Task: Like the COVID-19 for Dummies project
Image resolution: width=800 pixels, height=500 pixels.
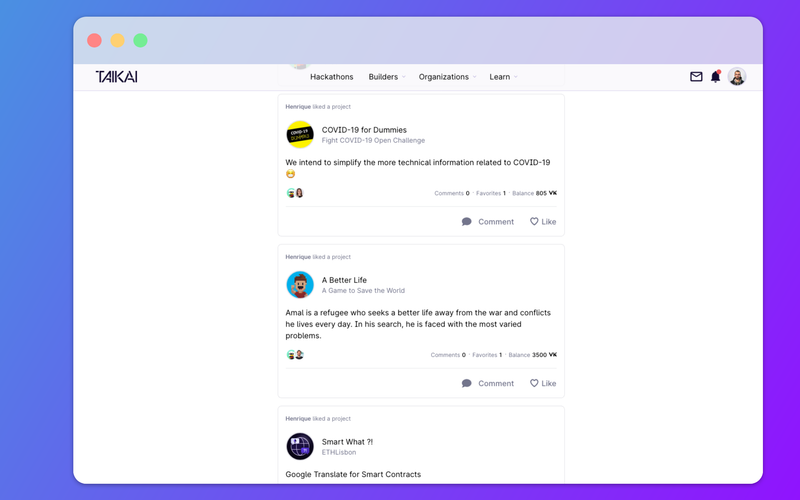Action: point(543,222)
